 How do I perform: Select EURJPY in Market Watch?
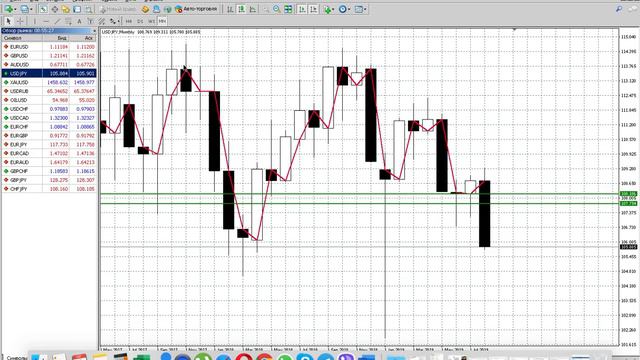[49, 144]
